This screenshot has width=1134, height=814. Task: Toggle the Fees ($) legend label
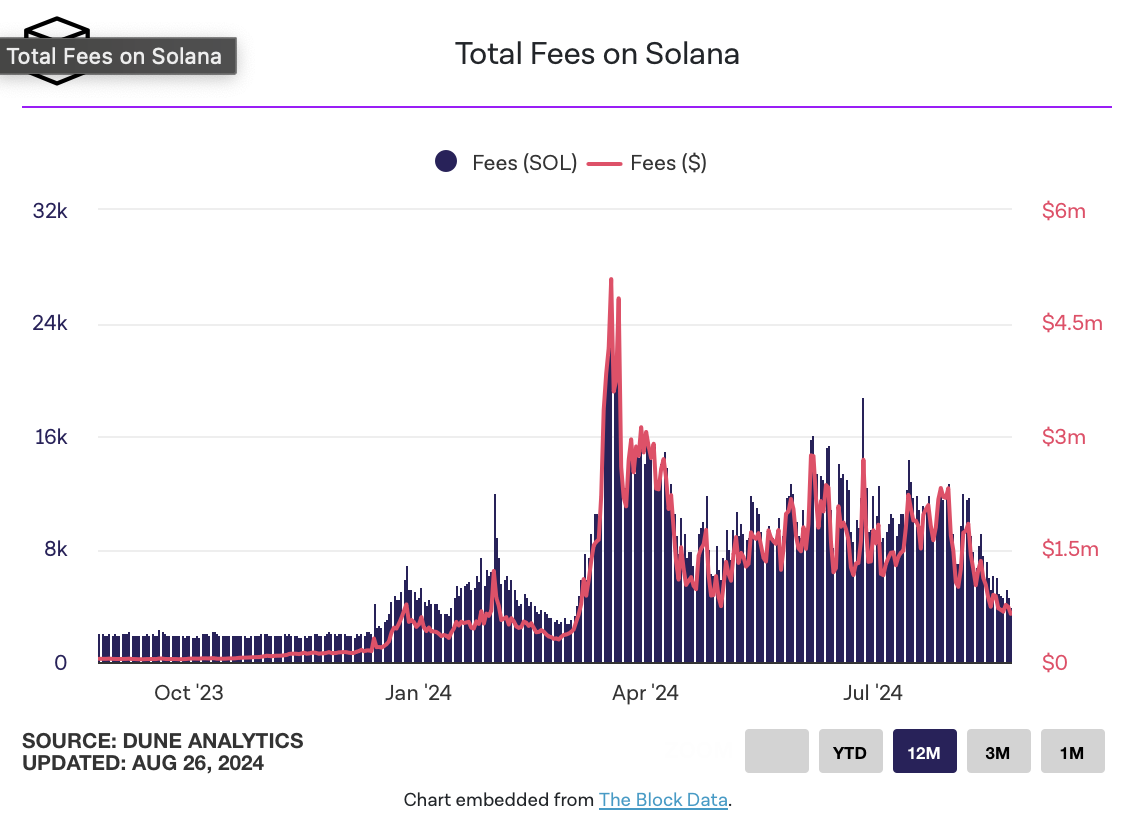(x=668, y=163)
